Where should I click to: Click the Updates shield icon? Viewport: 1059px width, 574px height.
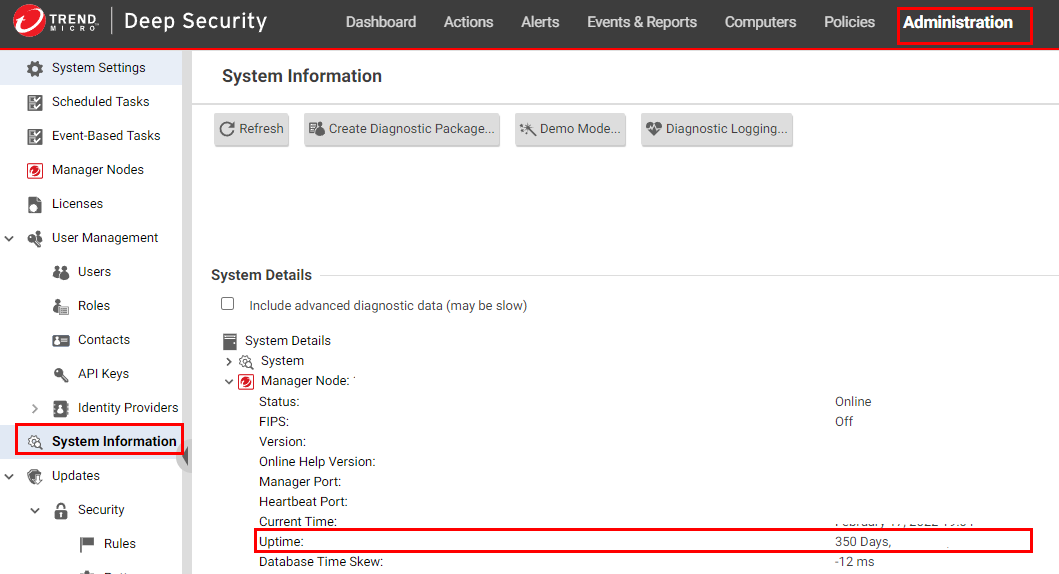point(34,476)
